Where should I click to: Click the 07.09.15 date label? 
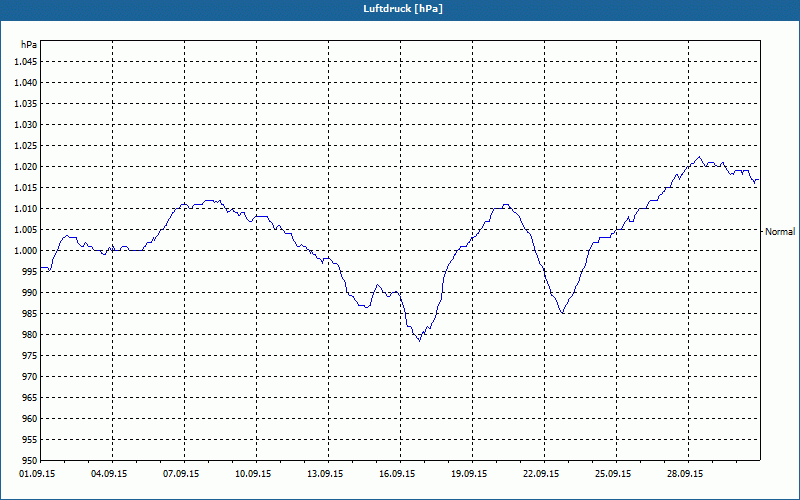coord(181,474)
